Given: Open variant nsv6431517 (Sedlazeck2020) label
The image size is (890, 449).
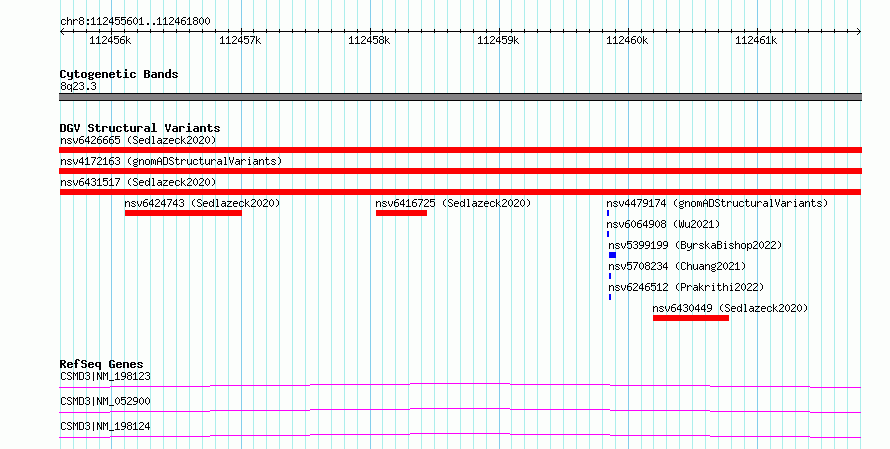Looking at the screenshot, I should pos(138,182).
